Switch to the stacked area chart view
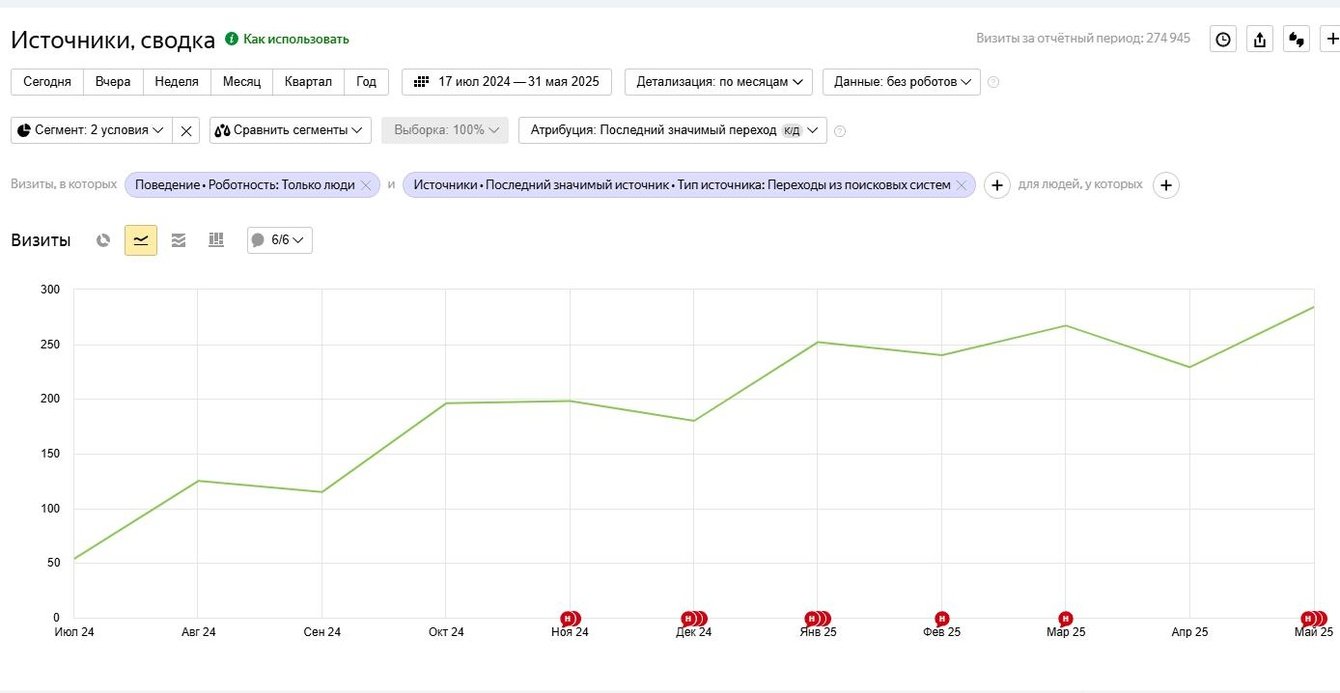The height and width of the screenshot is (693, 1340). 179,240
